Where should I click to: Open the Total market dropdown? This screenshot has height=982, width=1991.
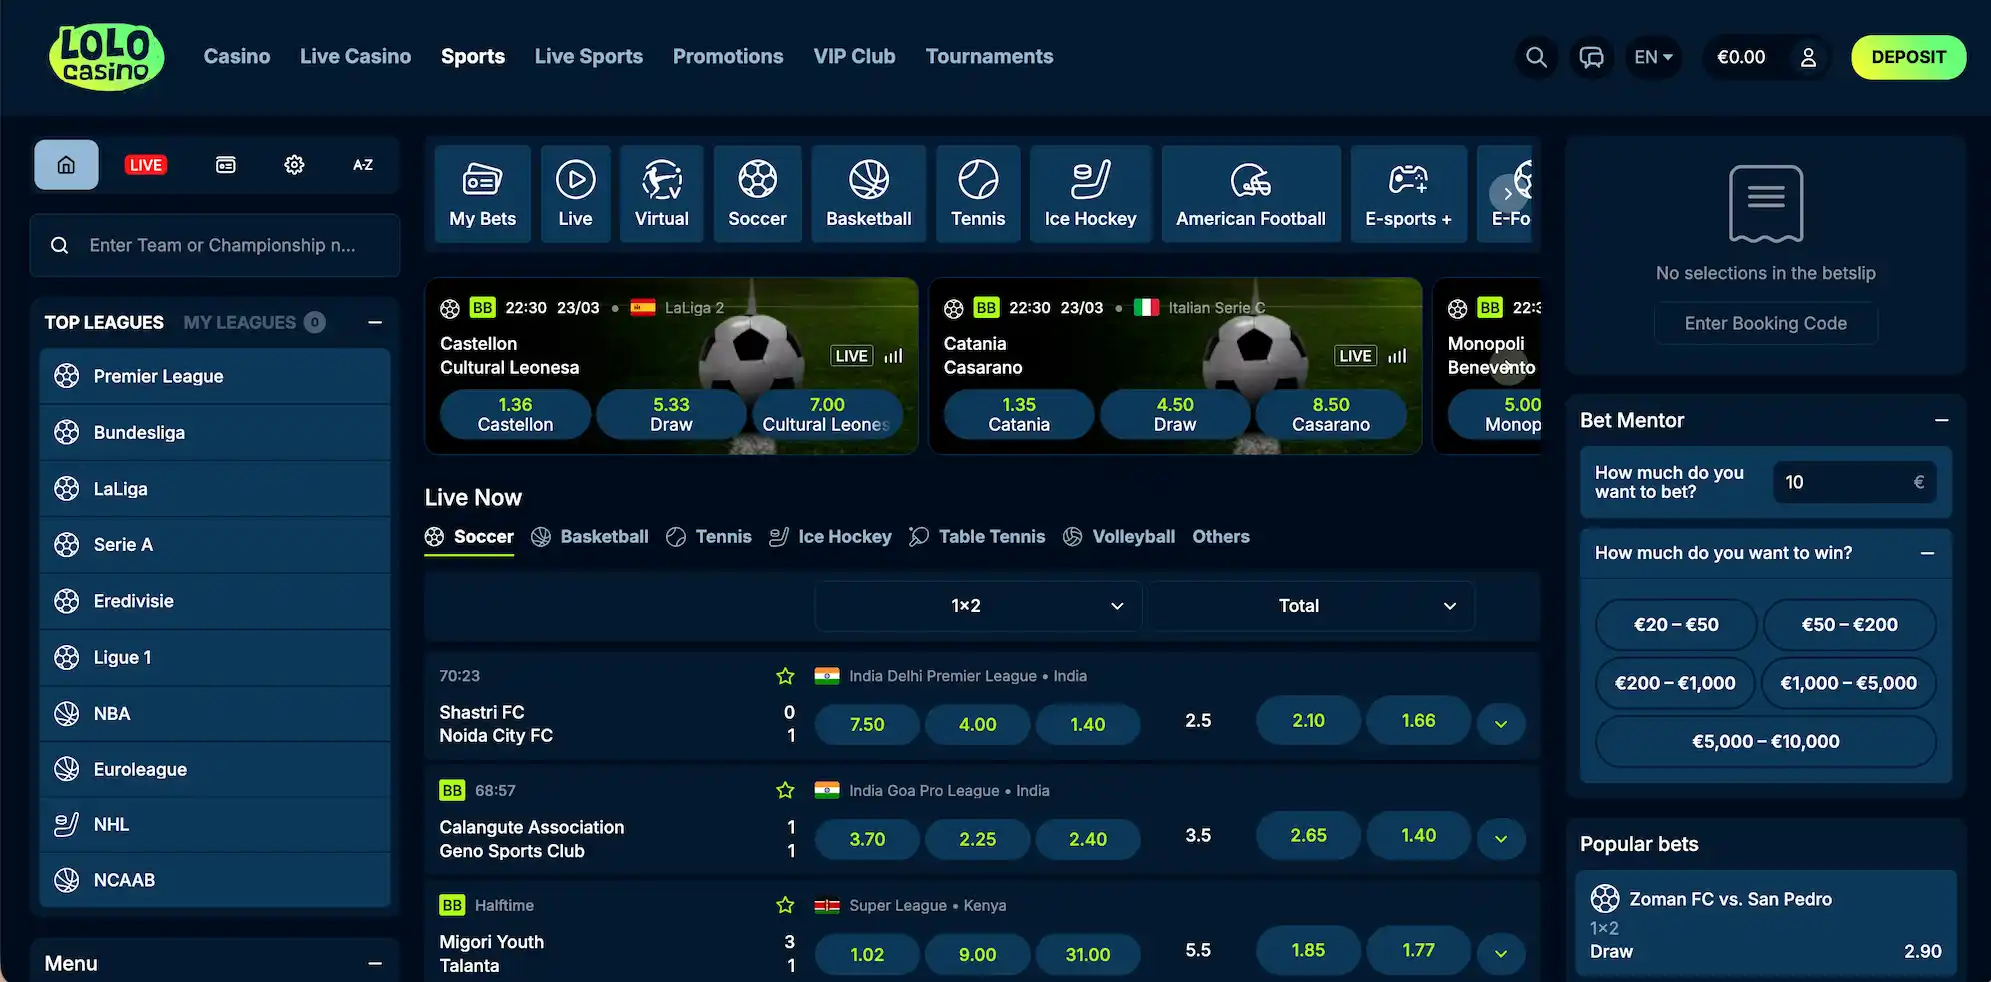coord(1311,606)
